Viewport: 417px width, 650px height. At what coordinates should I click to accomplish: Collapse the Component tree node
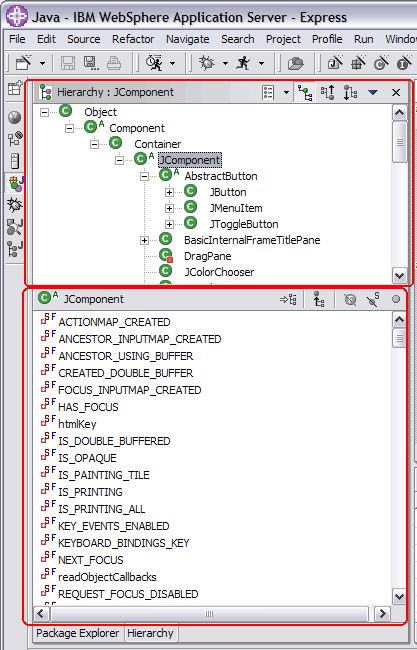70,129
